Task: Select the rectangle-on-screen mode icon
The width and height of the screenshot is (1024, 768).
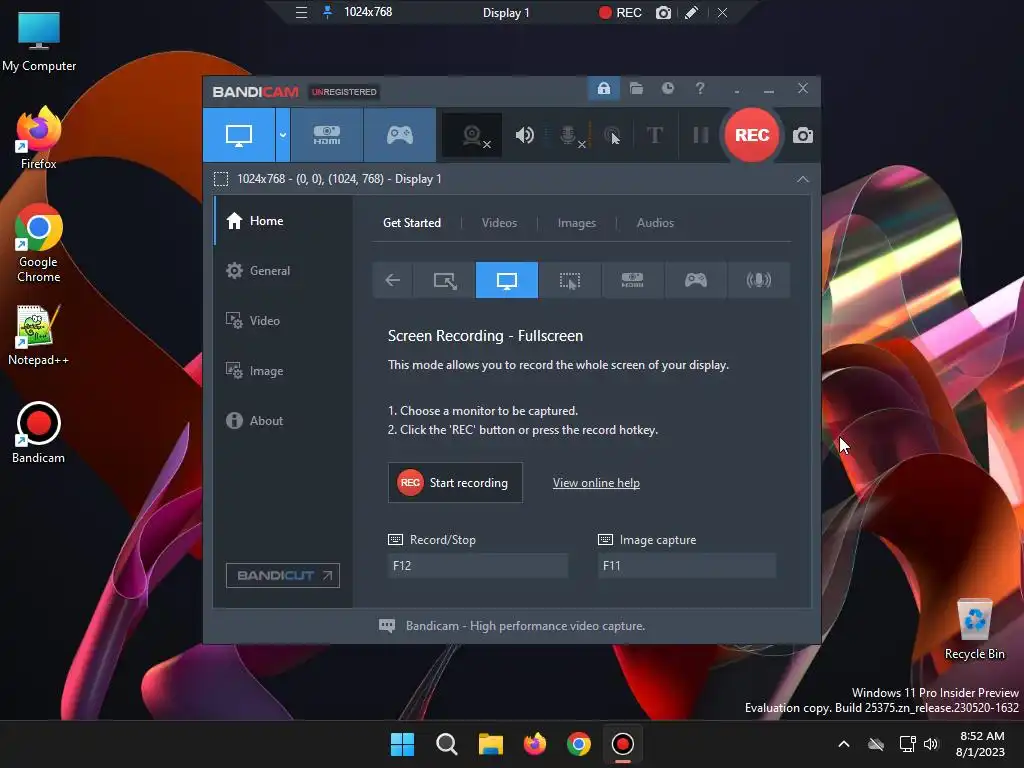Action: (x=445, y=280)
